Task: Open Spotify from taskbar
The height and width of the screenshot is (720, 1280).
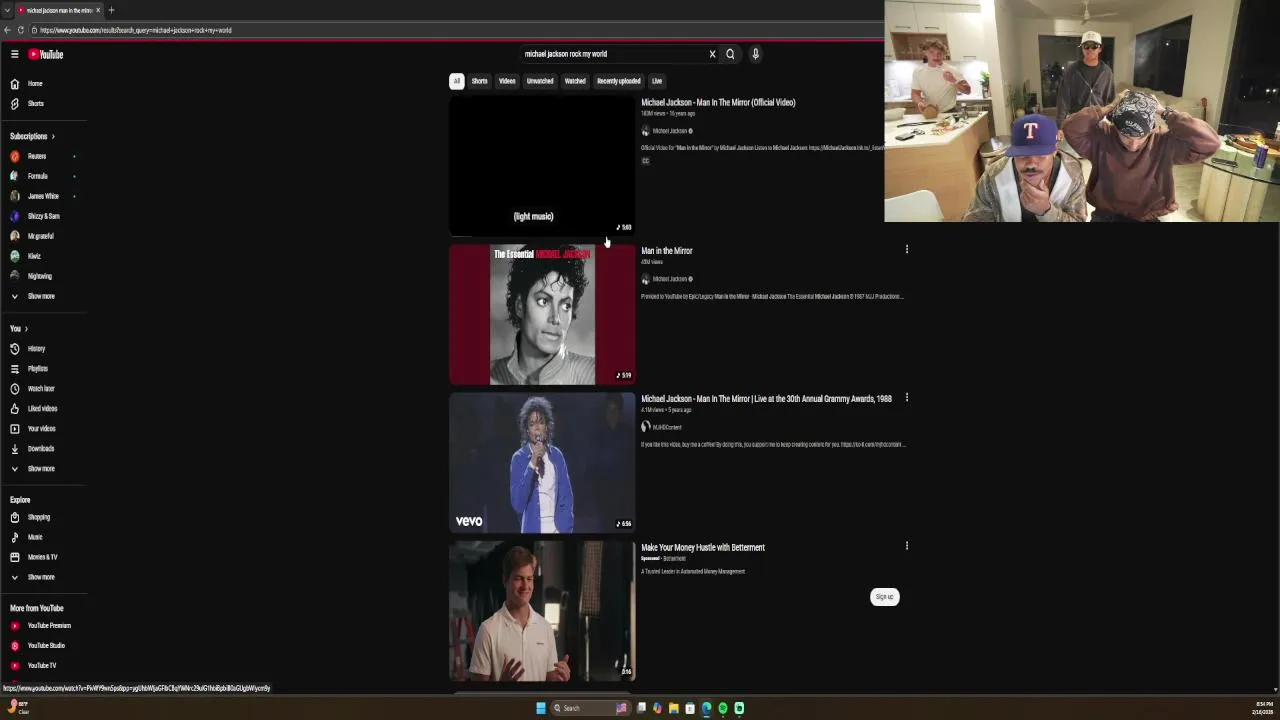Action: click(x=723, y=708)
